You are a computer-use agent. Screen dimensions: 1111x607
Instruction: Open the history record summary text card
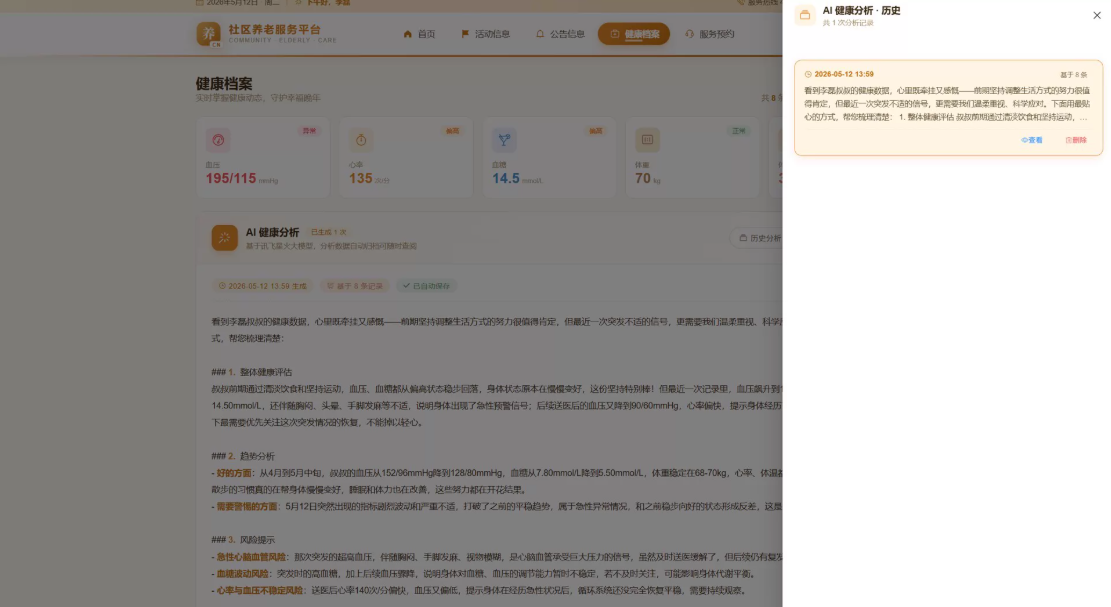point(948,108)
